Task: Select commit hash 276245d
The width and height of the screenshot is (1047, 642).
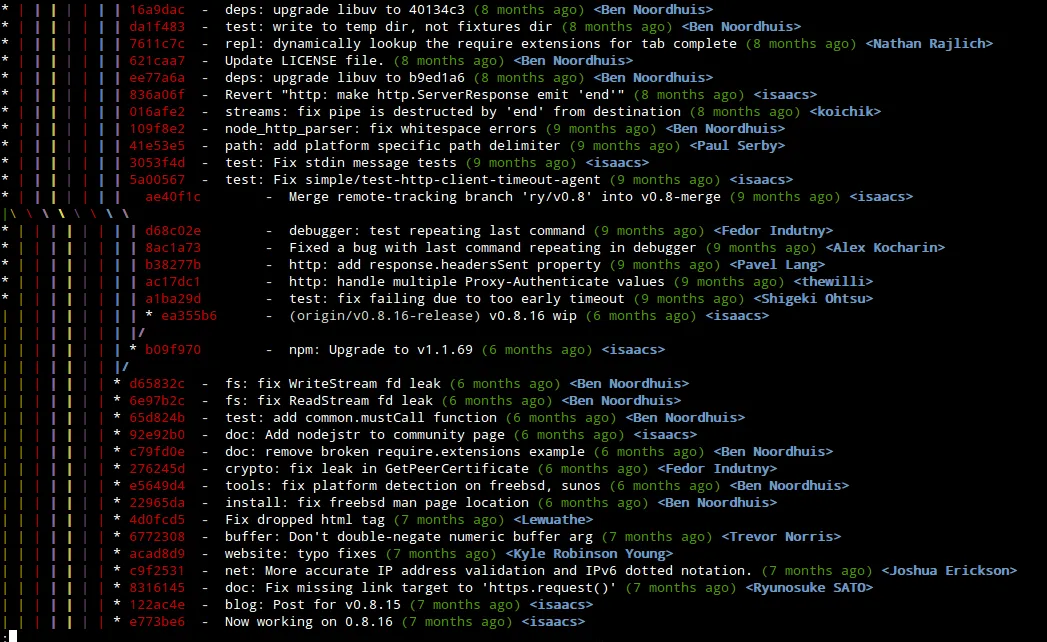Action: [157, 469]
